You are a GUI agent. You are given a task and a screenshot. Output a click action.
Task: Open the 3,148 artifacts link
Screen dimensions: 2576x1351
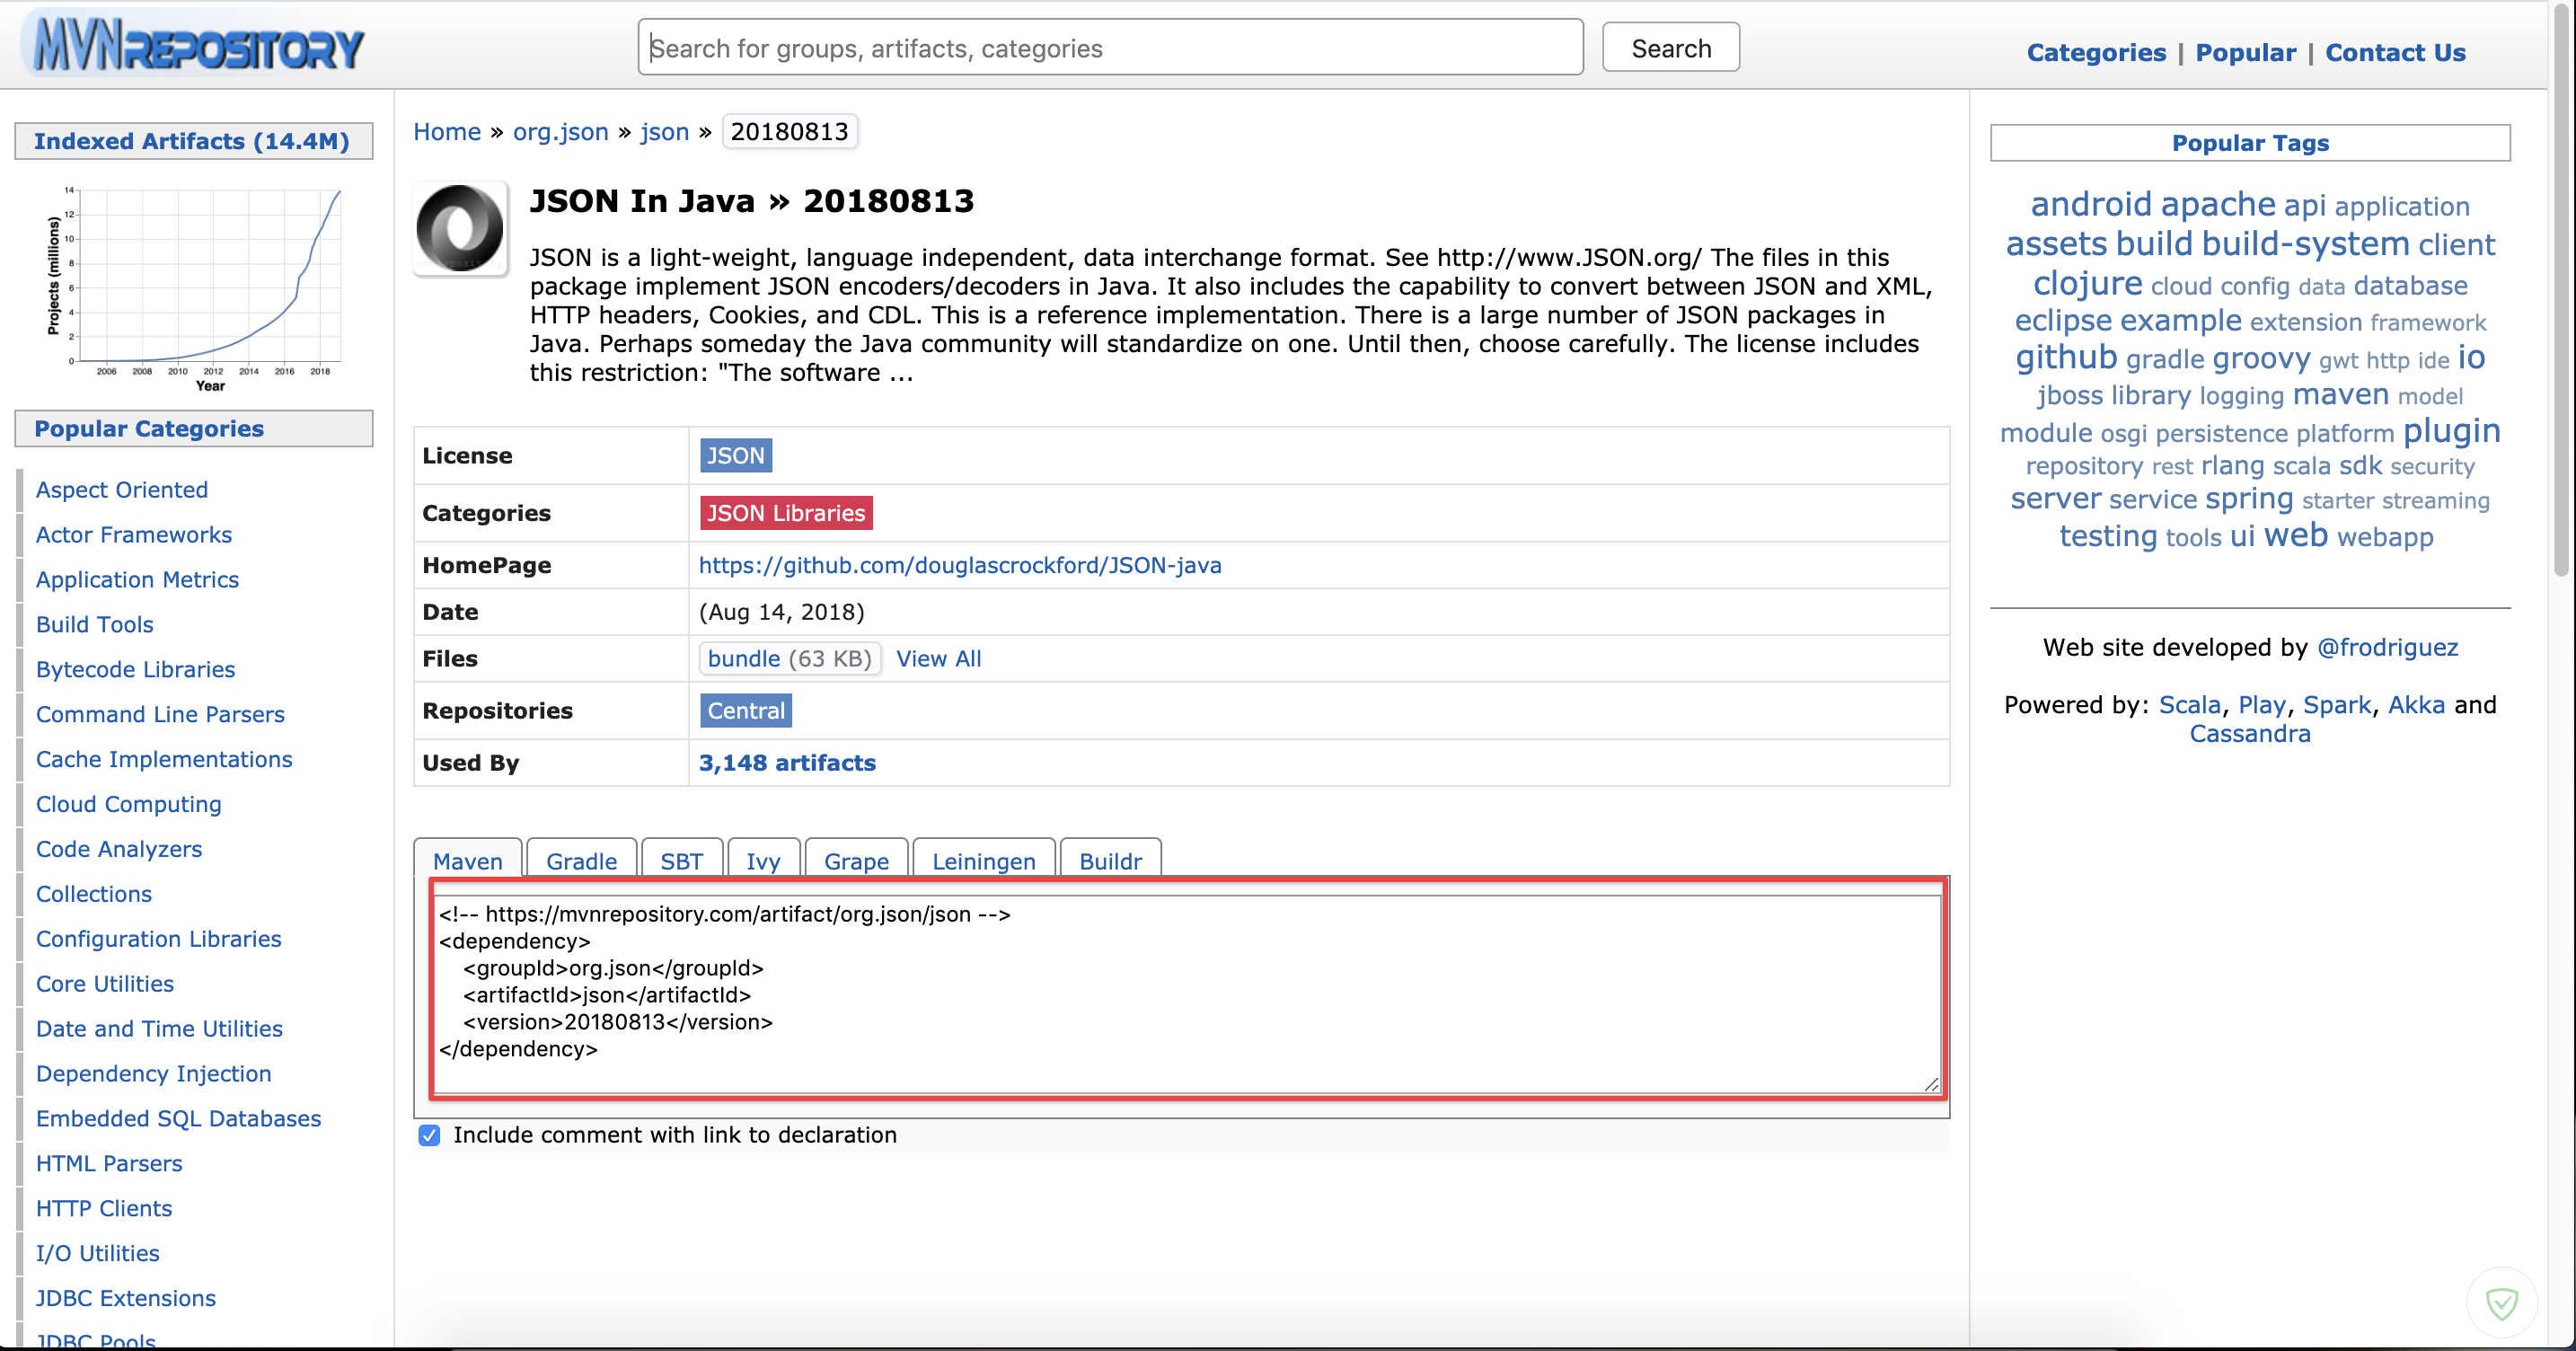coord(786,763)
